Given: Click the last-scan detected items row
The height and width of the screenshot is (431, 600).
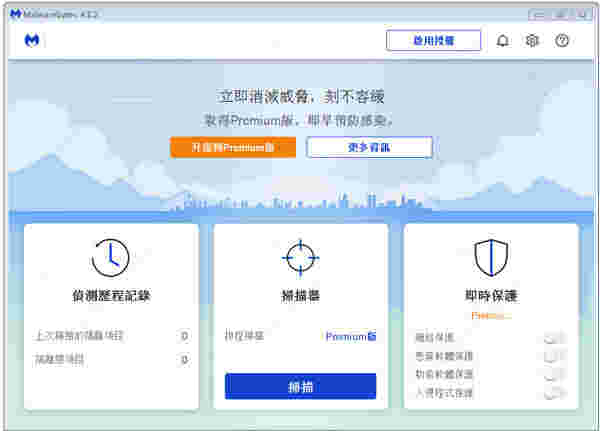Looking at the screenshot, I should coord(111,336).
